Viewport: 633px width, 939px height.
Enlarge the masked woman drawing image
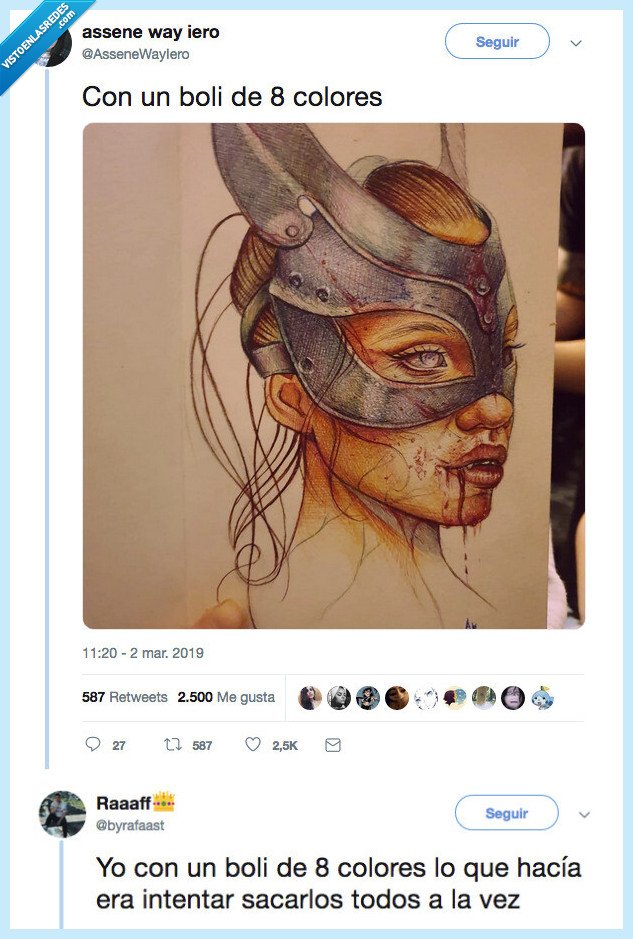pos(333,375)
